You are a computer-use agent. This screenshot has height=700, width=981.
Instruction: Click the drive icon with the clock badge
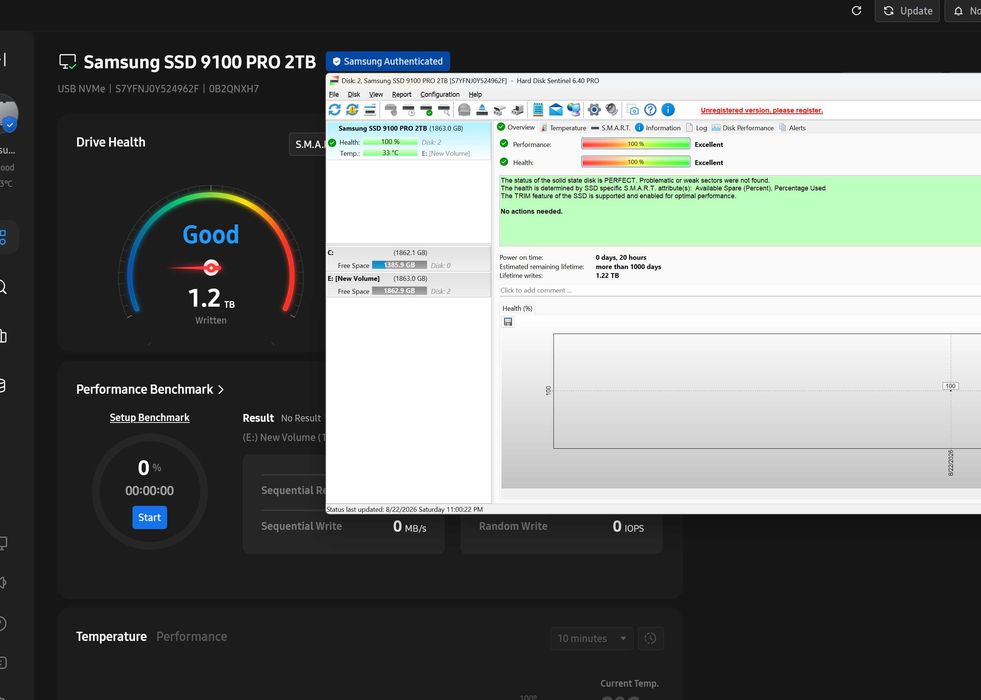[409, 109]
